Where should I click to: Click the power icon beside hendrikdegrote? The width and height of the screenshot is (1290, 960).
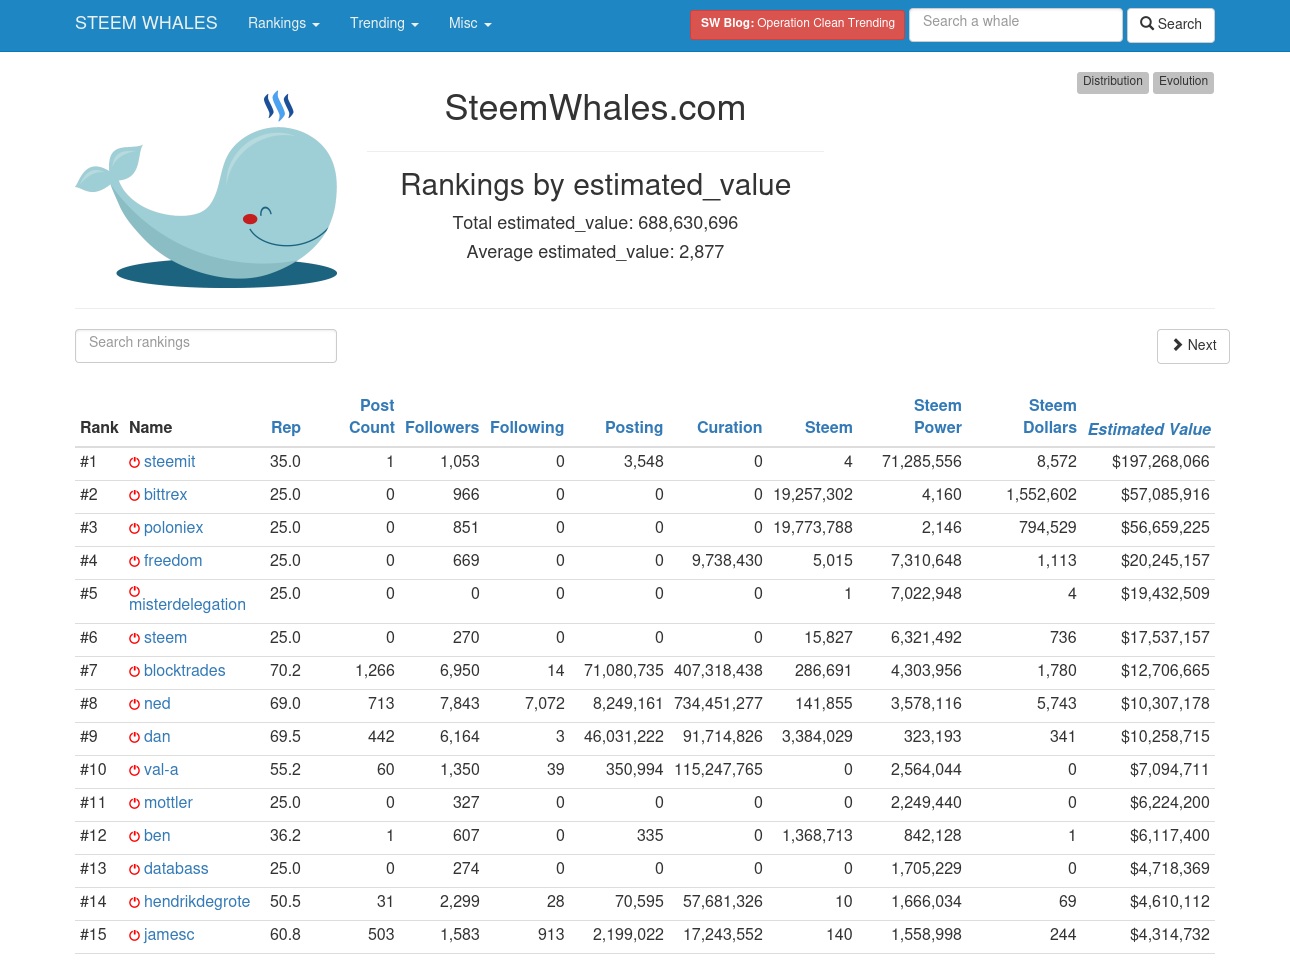134,903
